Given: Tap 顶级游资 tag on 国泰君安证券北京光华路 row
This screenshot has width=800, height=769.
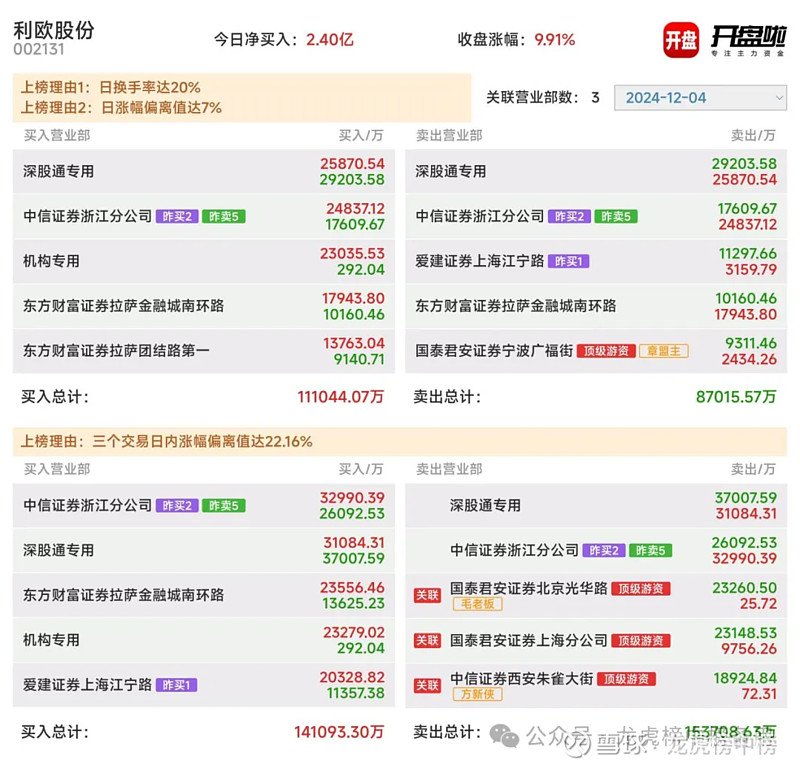Looking at the screenshot, I should coord(641,589).
